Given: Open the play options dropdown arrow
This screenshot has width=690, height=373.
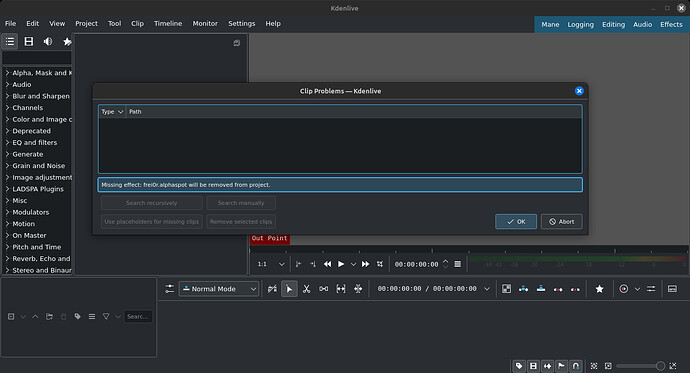Looking at the screenshot, I should point(353,264).
